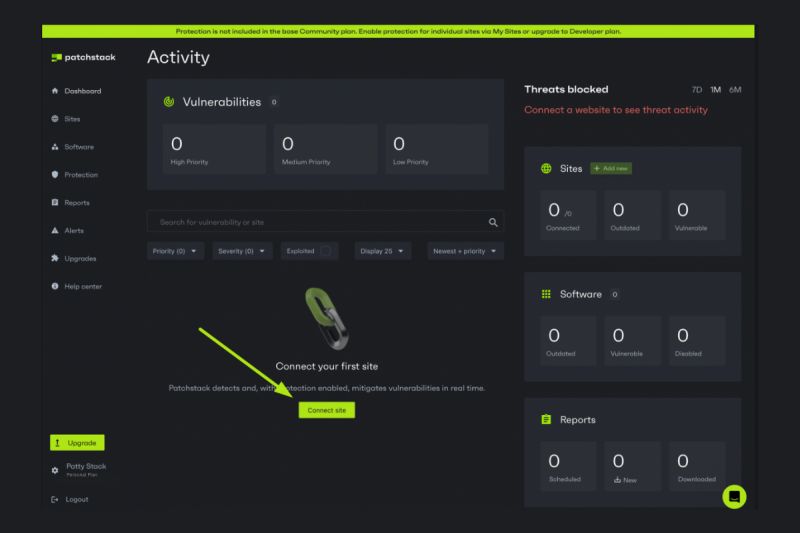Open the Upgrades menu item
Viewport: 800px width, 533px height.
80,259
